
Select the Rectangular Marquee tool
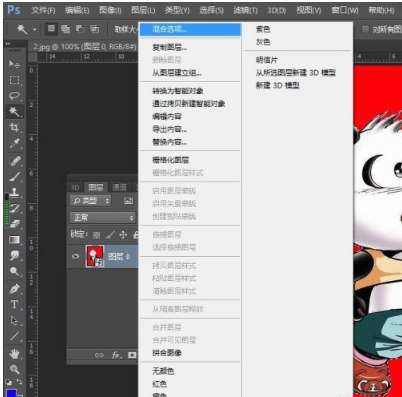click(14, 80)
